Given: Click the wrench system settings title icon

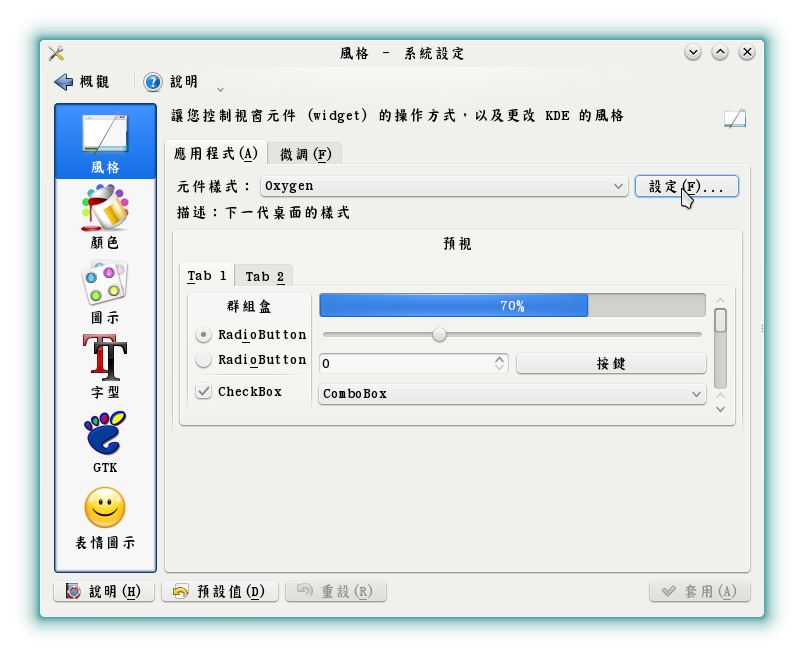Looking at the screenshot, I should (56, 53).
